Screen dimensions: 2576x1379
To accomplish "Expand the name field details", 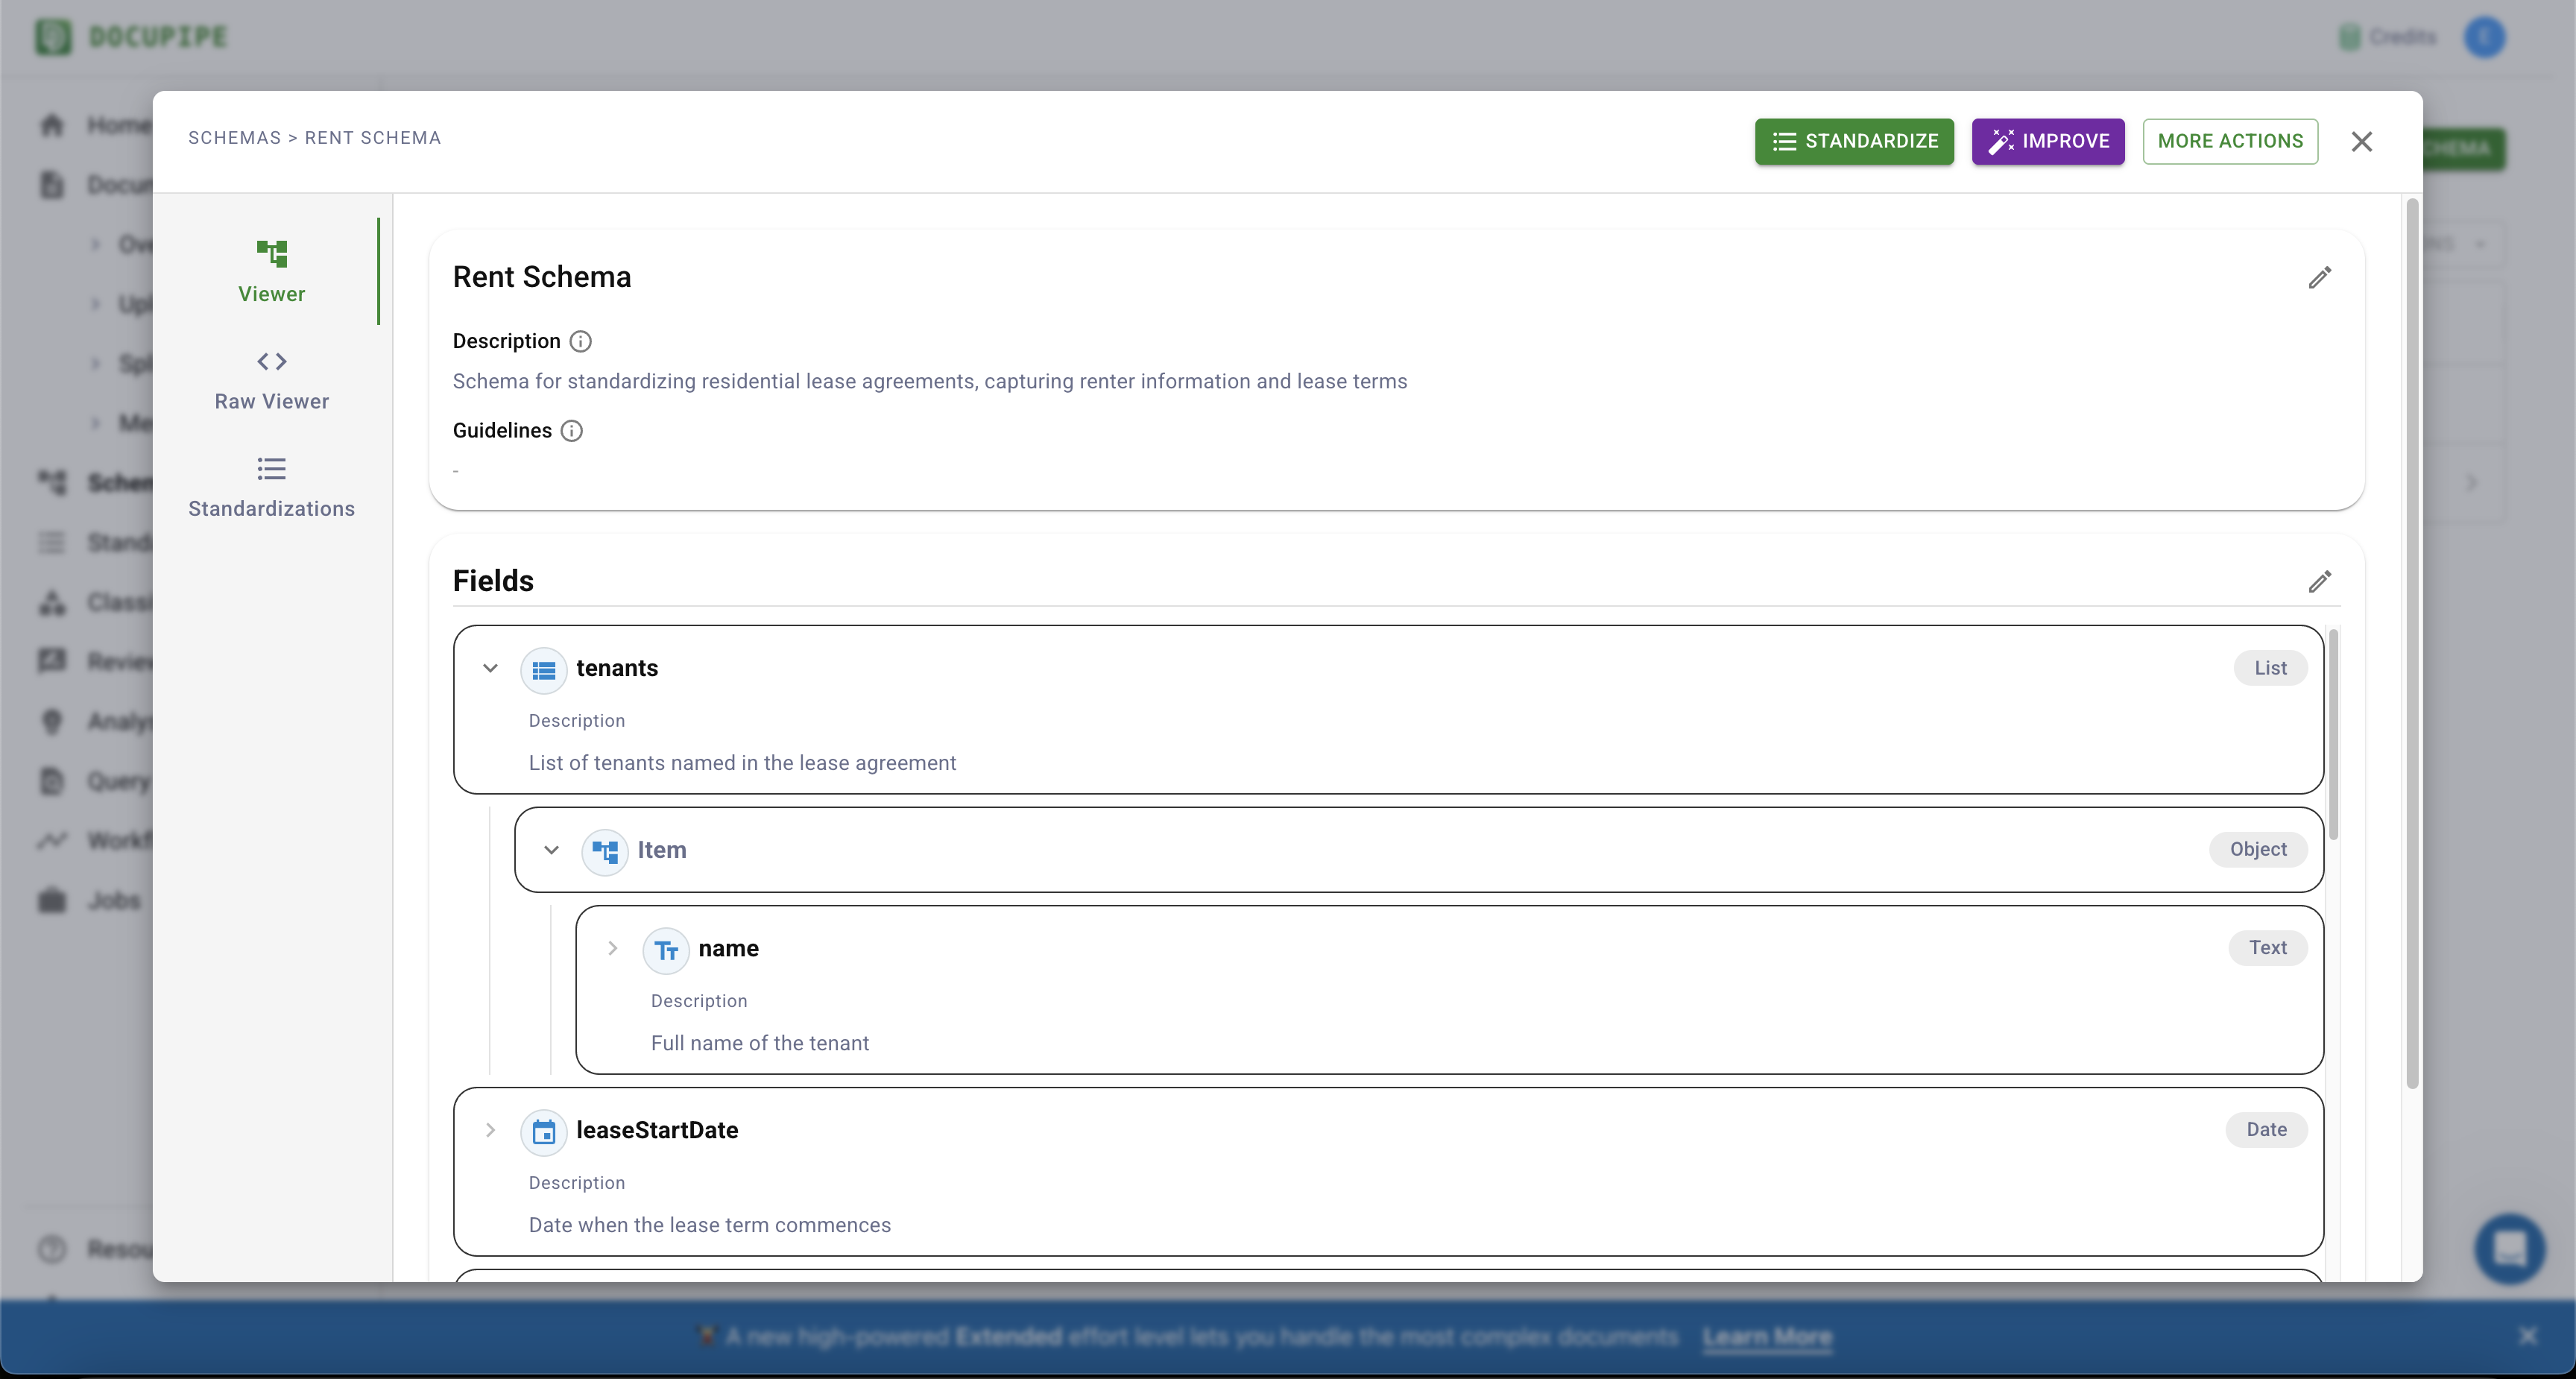I will tap(612, 948).
